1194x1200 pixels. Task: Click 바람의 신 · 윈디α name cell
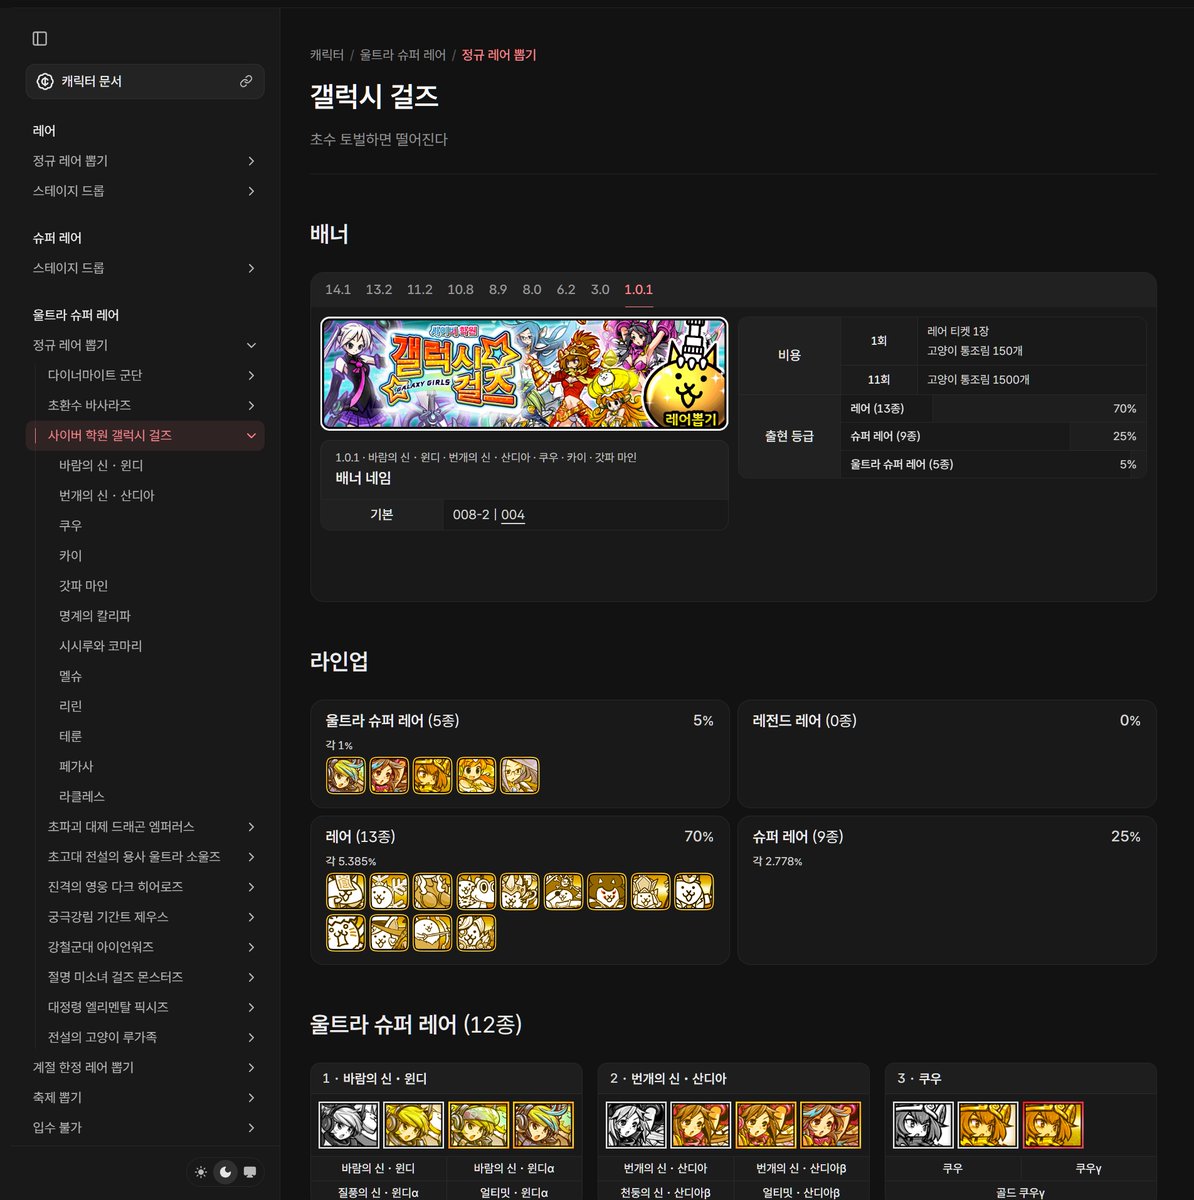pos(514,1168)
